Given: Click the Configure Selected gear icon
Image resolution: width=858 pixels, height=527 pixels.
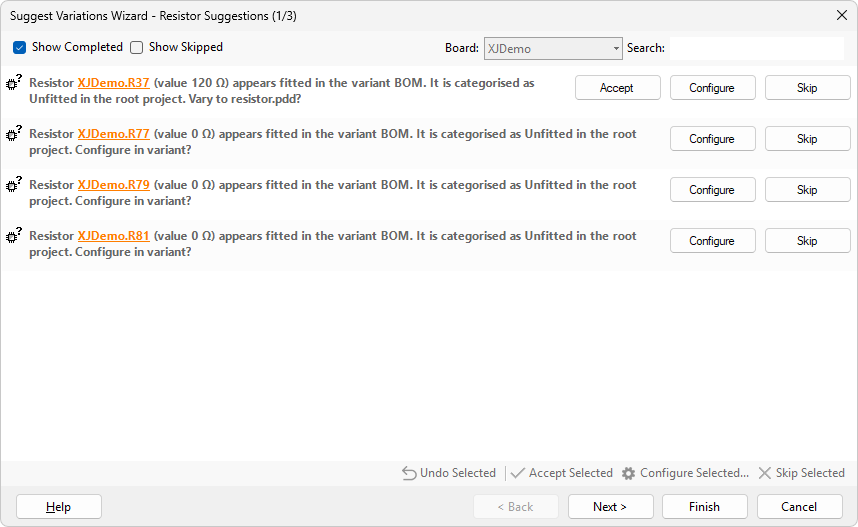Looking at the screenshot, I should (x=628, y=473).
